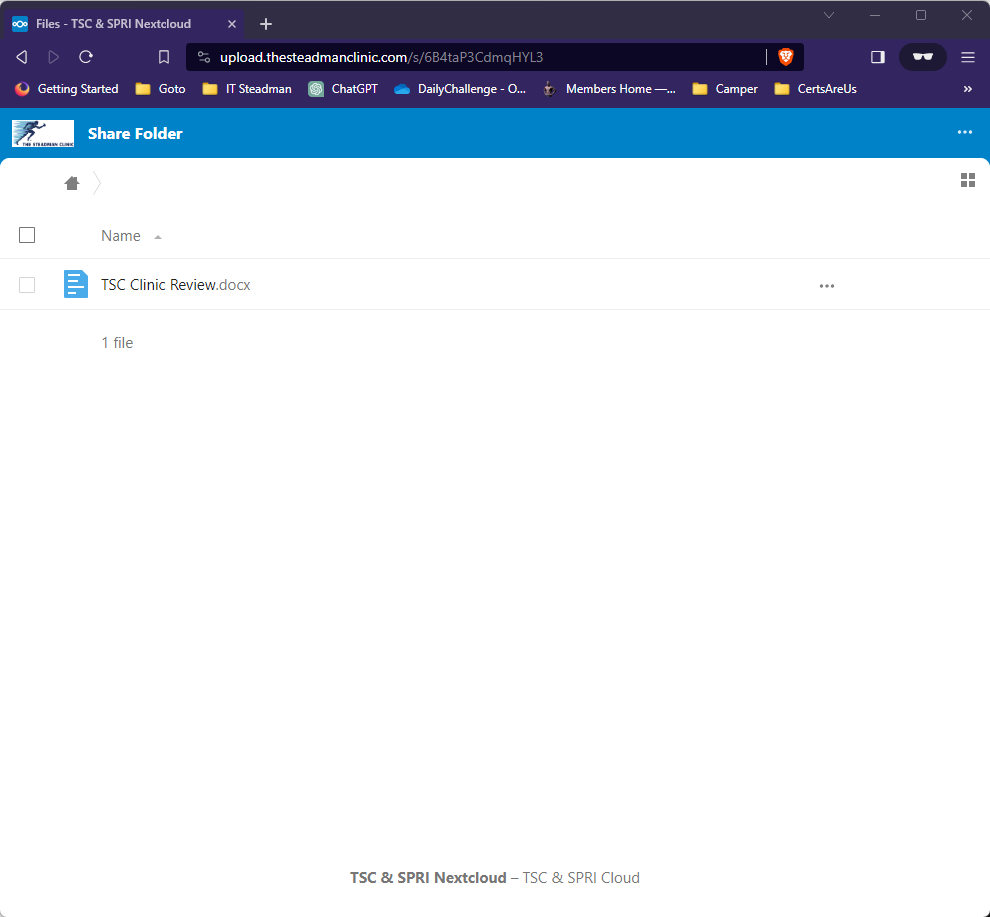Reload the current page

(x=86, y=57)
